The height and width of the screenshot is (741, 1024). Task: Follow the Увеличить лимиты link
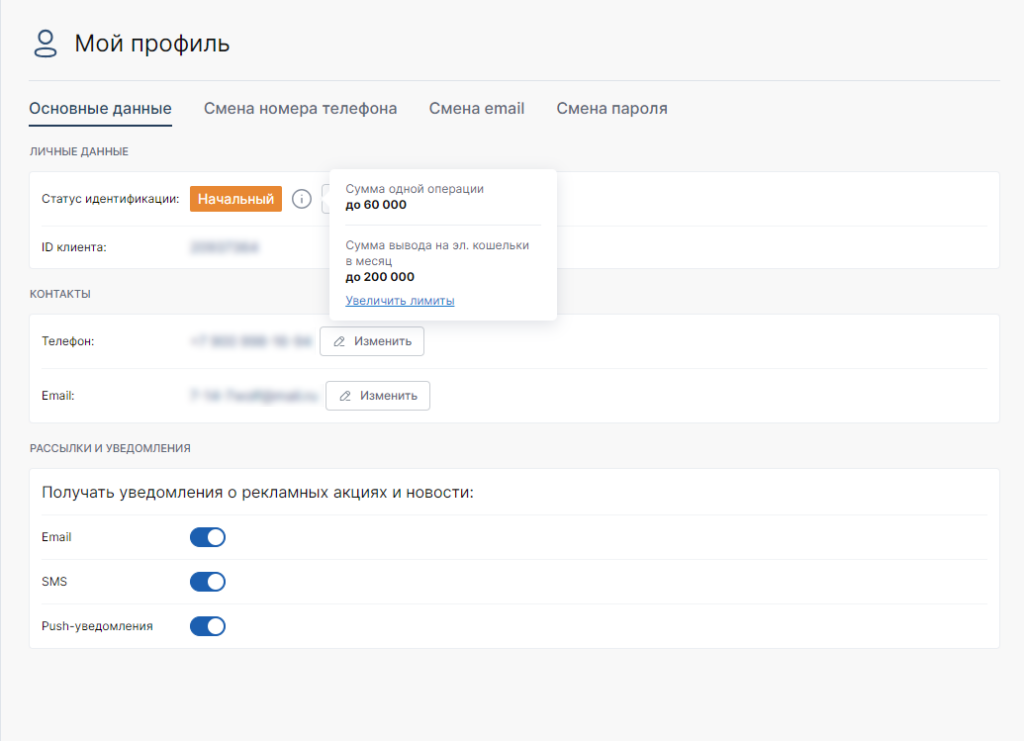(400, 300)
